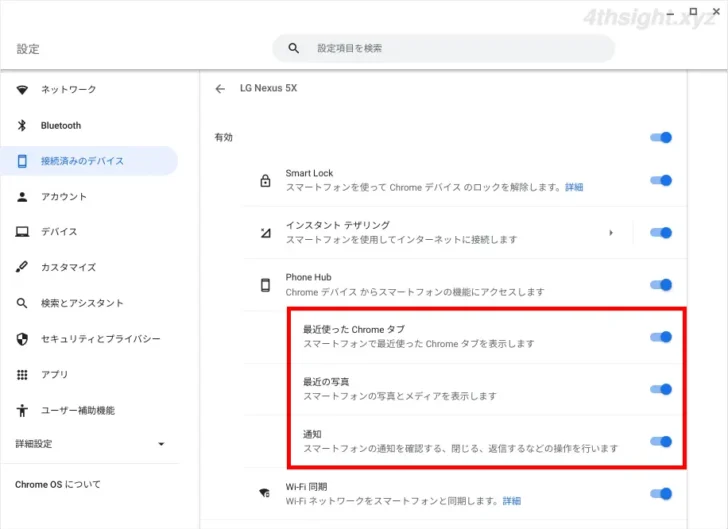This screenshot has height=529, width=728.
Task: Expand the 詳細設定 section arrow
Action: (161, 444)
